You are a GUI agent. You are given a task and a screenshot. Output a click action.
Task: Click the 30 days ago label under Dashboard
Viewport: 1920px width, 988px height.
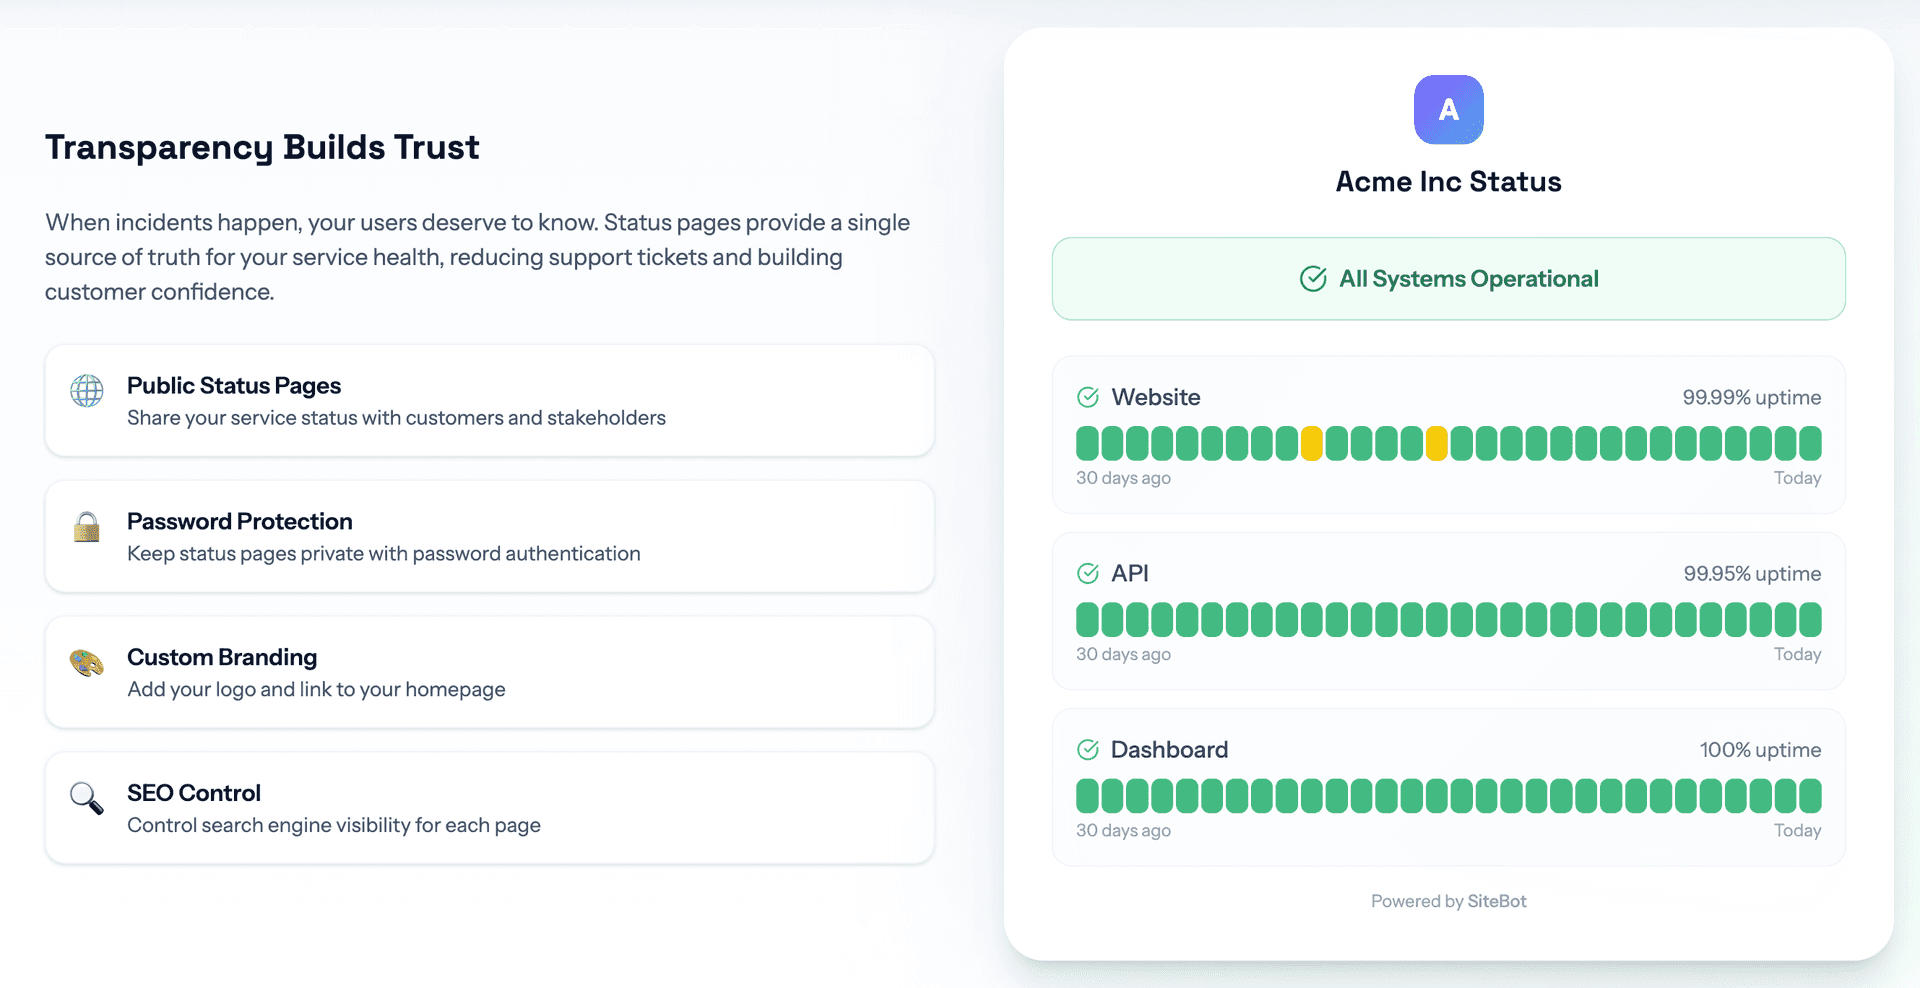[x=1123, y=830]
